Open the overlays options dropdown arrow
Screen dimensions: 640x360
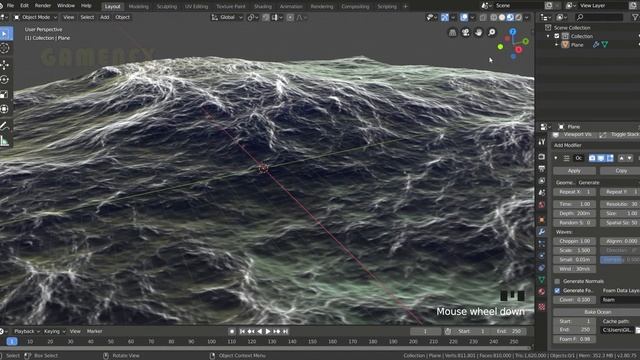[x=472, y=18]
